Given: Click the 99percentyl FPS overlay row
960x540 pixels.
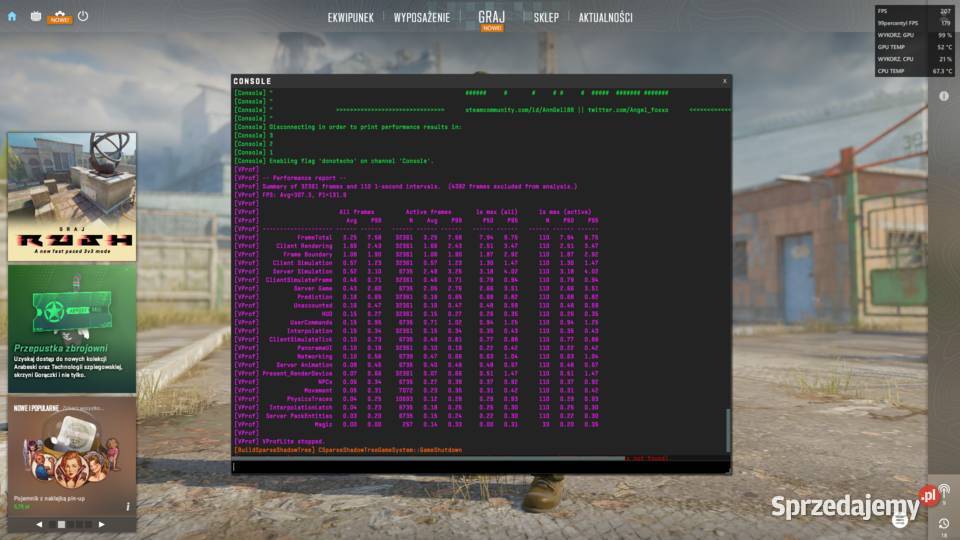Looking at the screenshot, I should pyautogui.click(x=915, y=23).
